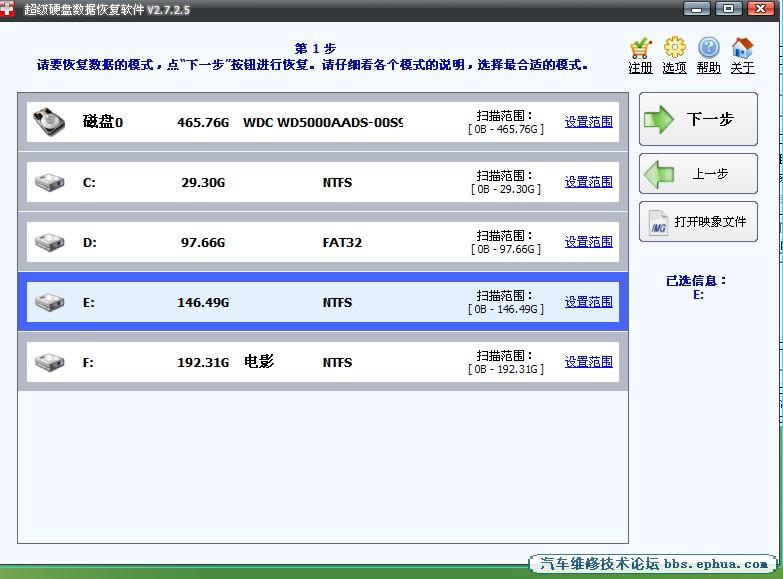
Task: Click the [0B - 465.76G] scan range
Action: click(x=506, y=129)
